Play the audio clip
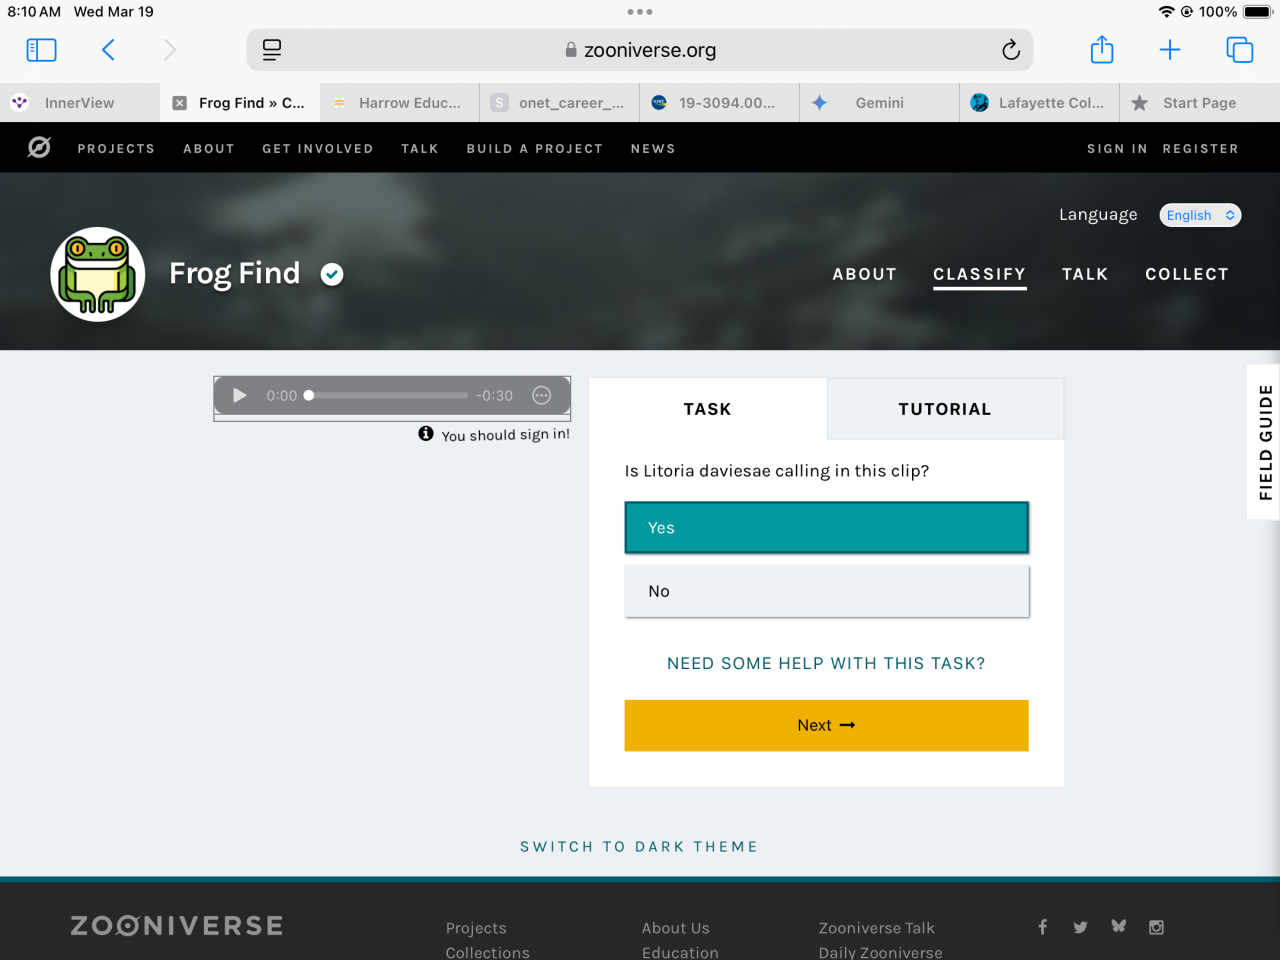This screenshot has height=960, width=1280. (x=240, y=396)
